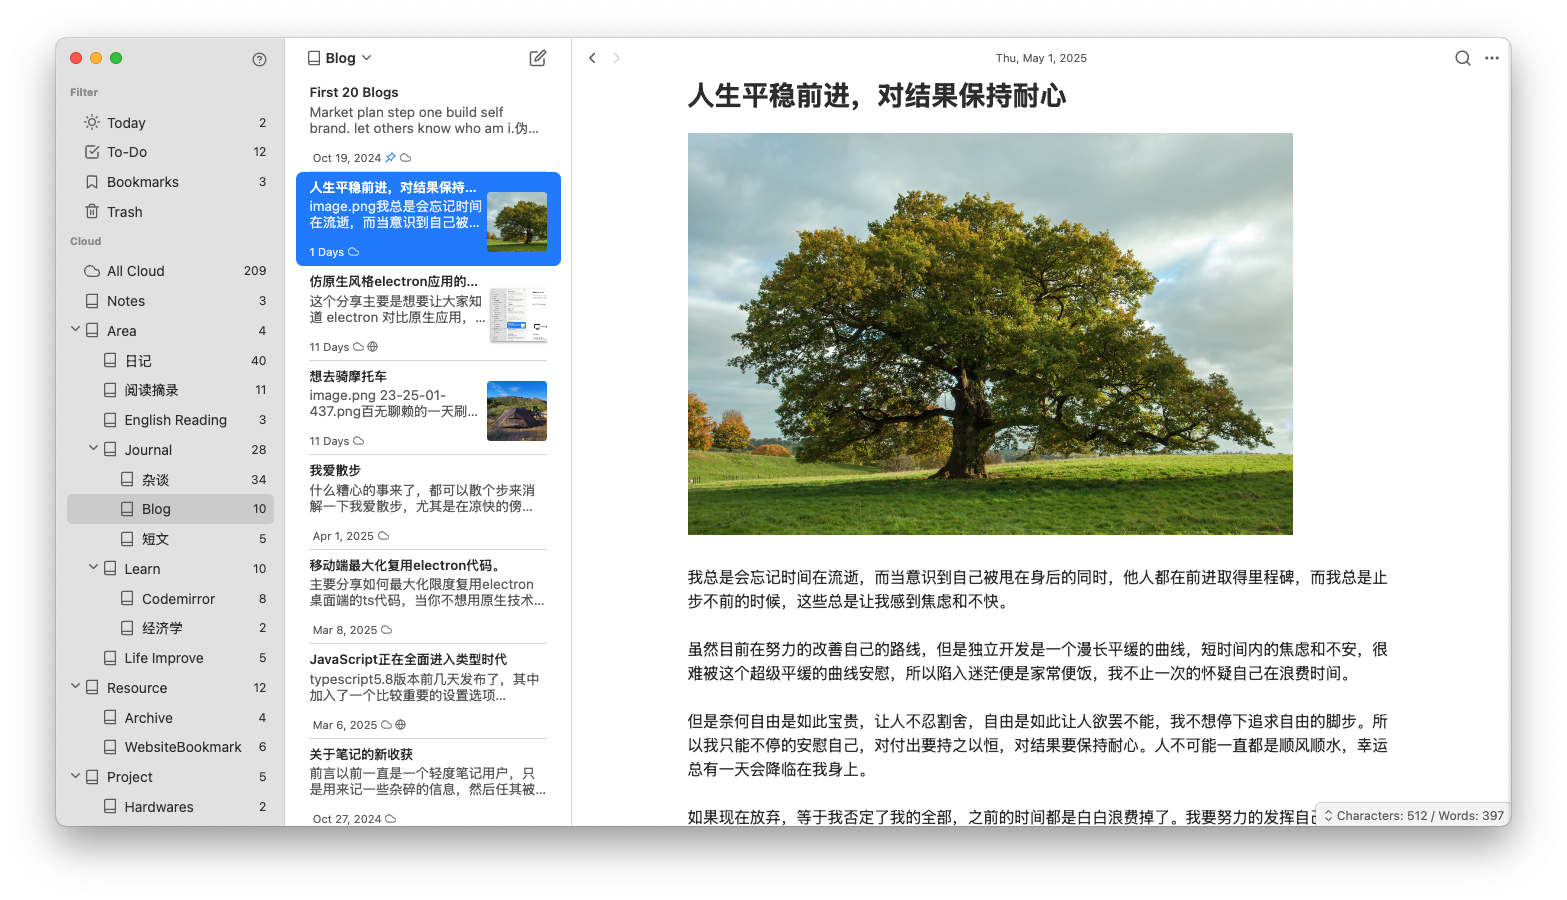Open the 想去骑摩托车 note
Viewport: 1567px width, 900px height.
point(428,408)
